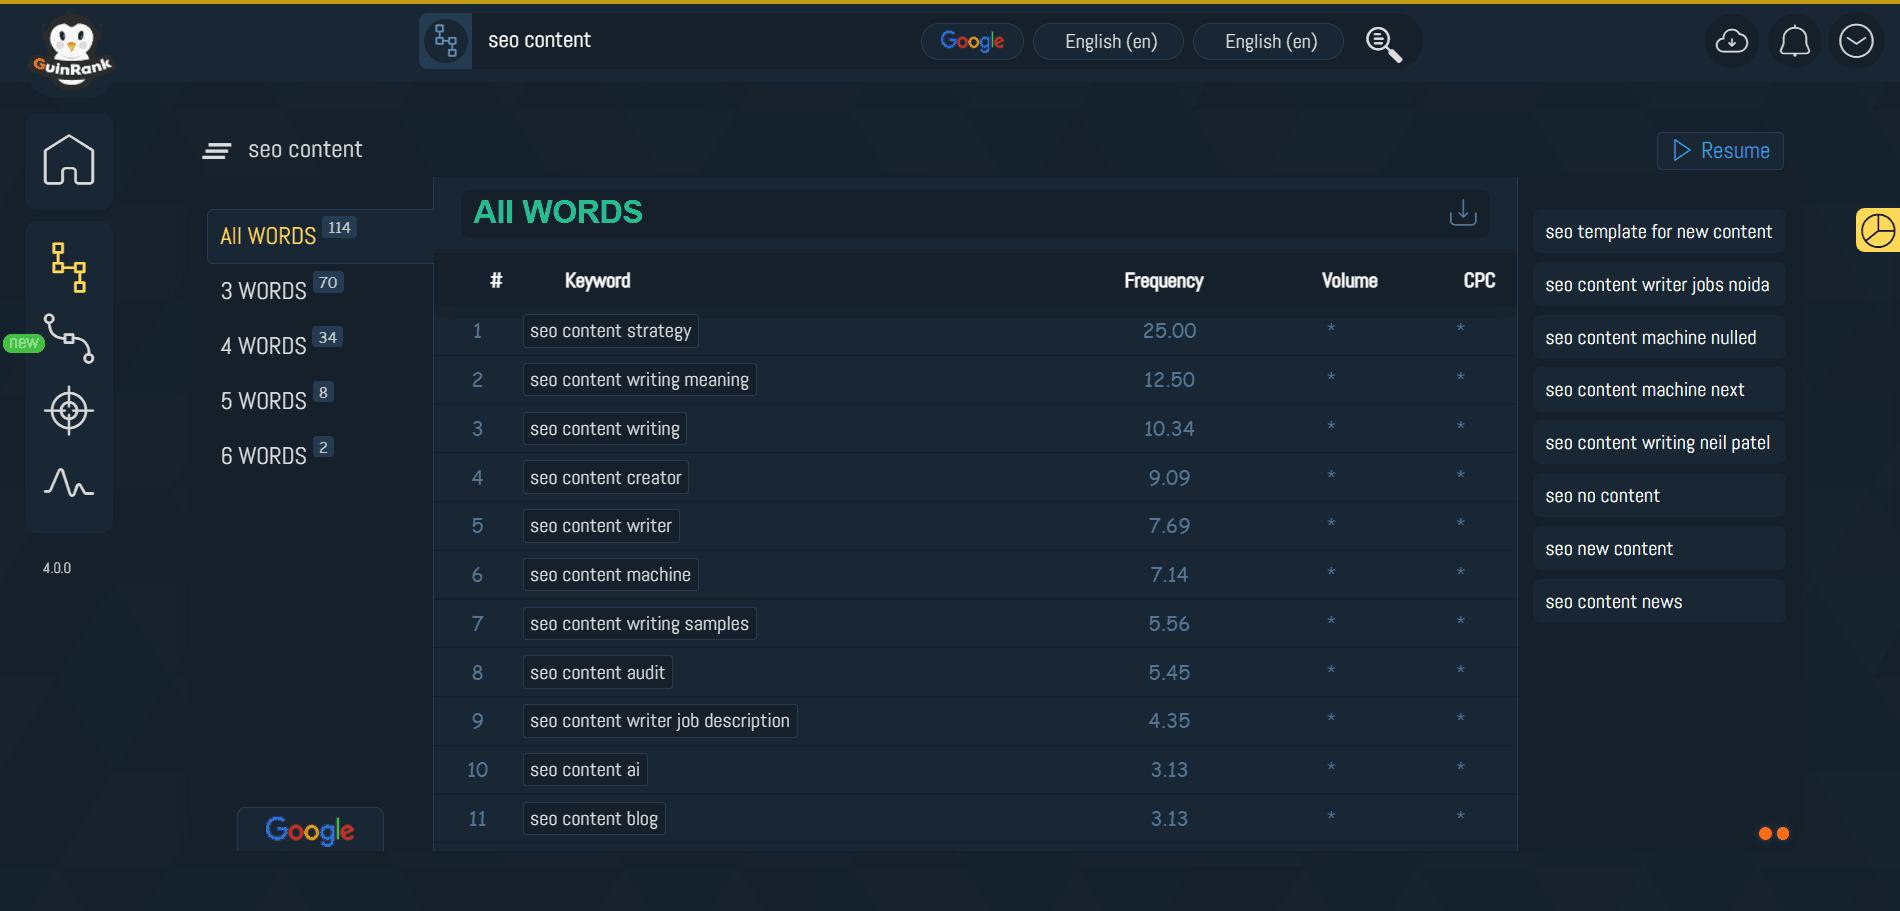Click suggestion 'seo content writer jobs noida'
This screenshot has height=911, width=1900.
coord(1659,285)
